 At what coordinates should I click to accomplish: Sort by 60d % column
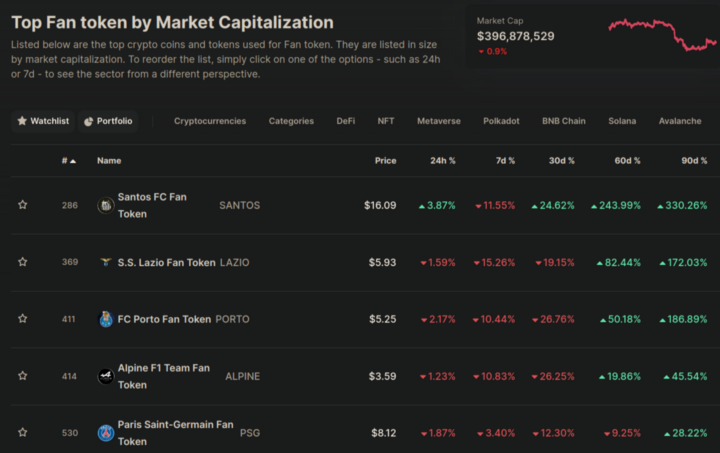click(x=627, y=161)
